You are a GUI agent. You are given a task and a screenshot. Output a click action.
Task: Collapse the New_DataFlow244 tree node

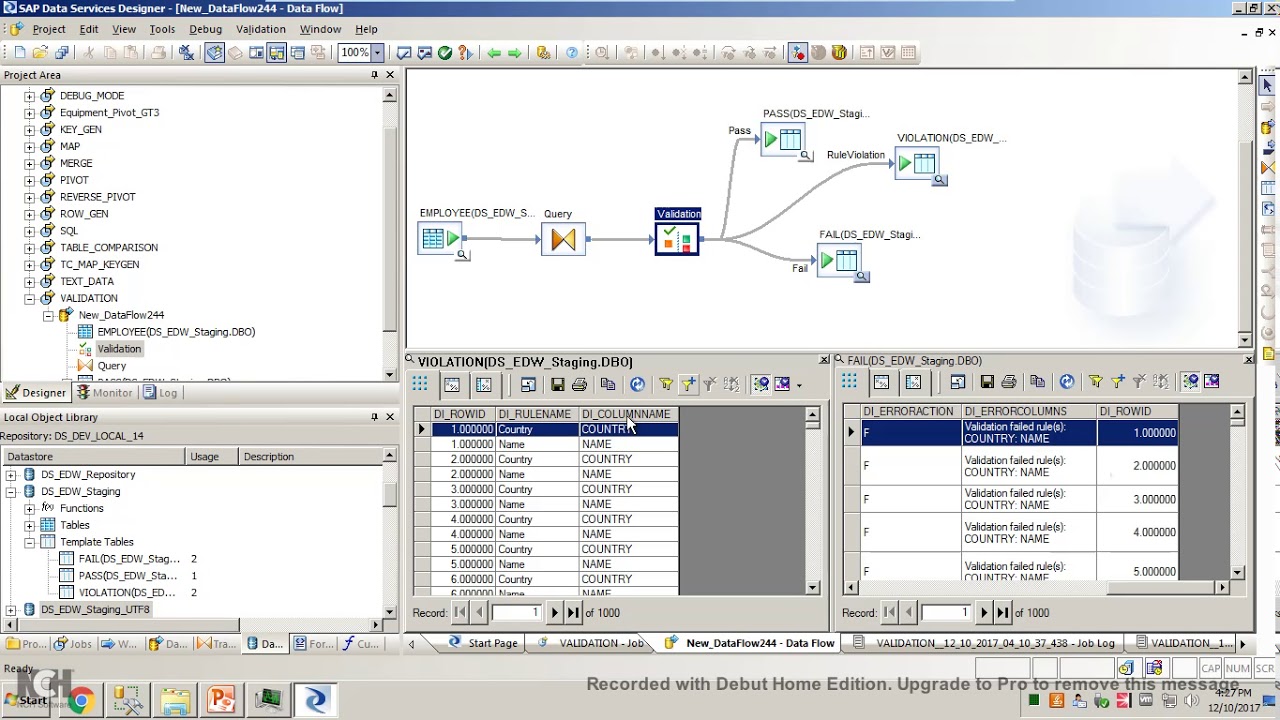pos(48,315)
